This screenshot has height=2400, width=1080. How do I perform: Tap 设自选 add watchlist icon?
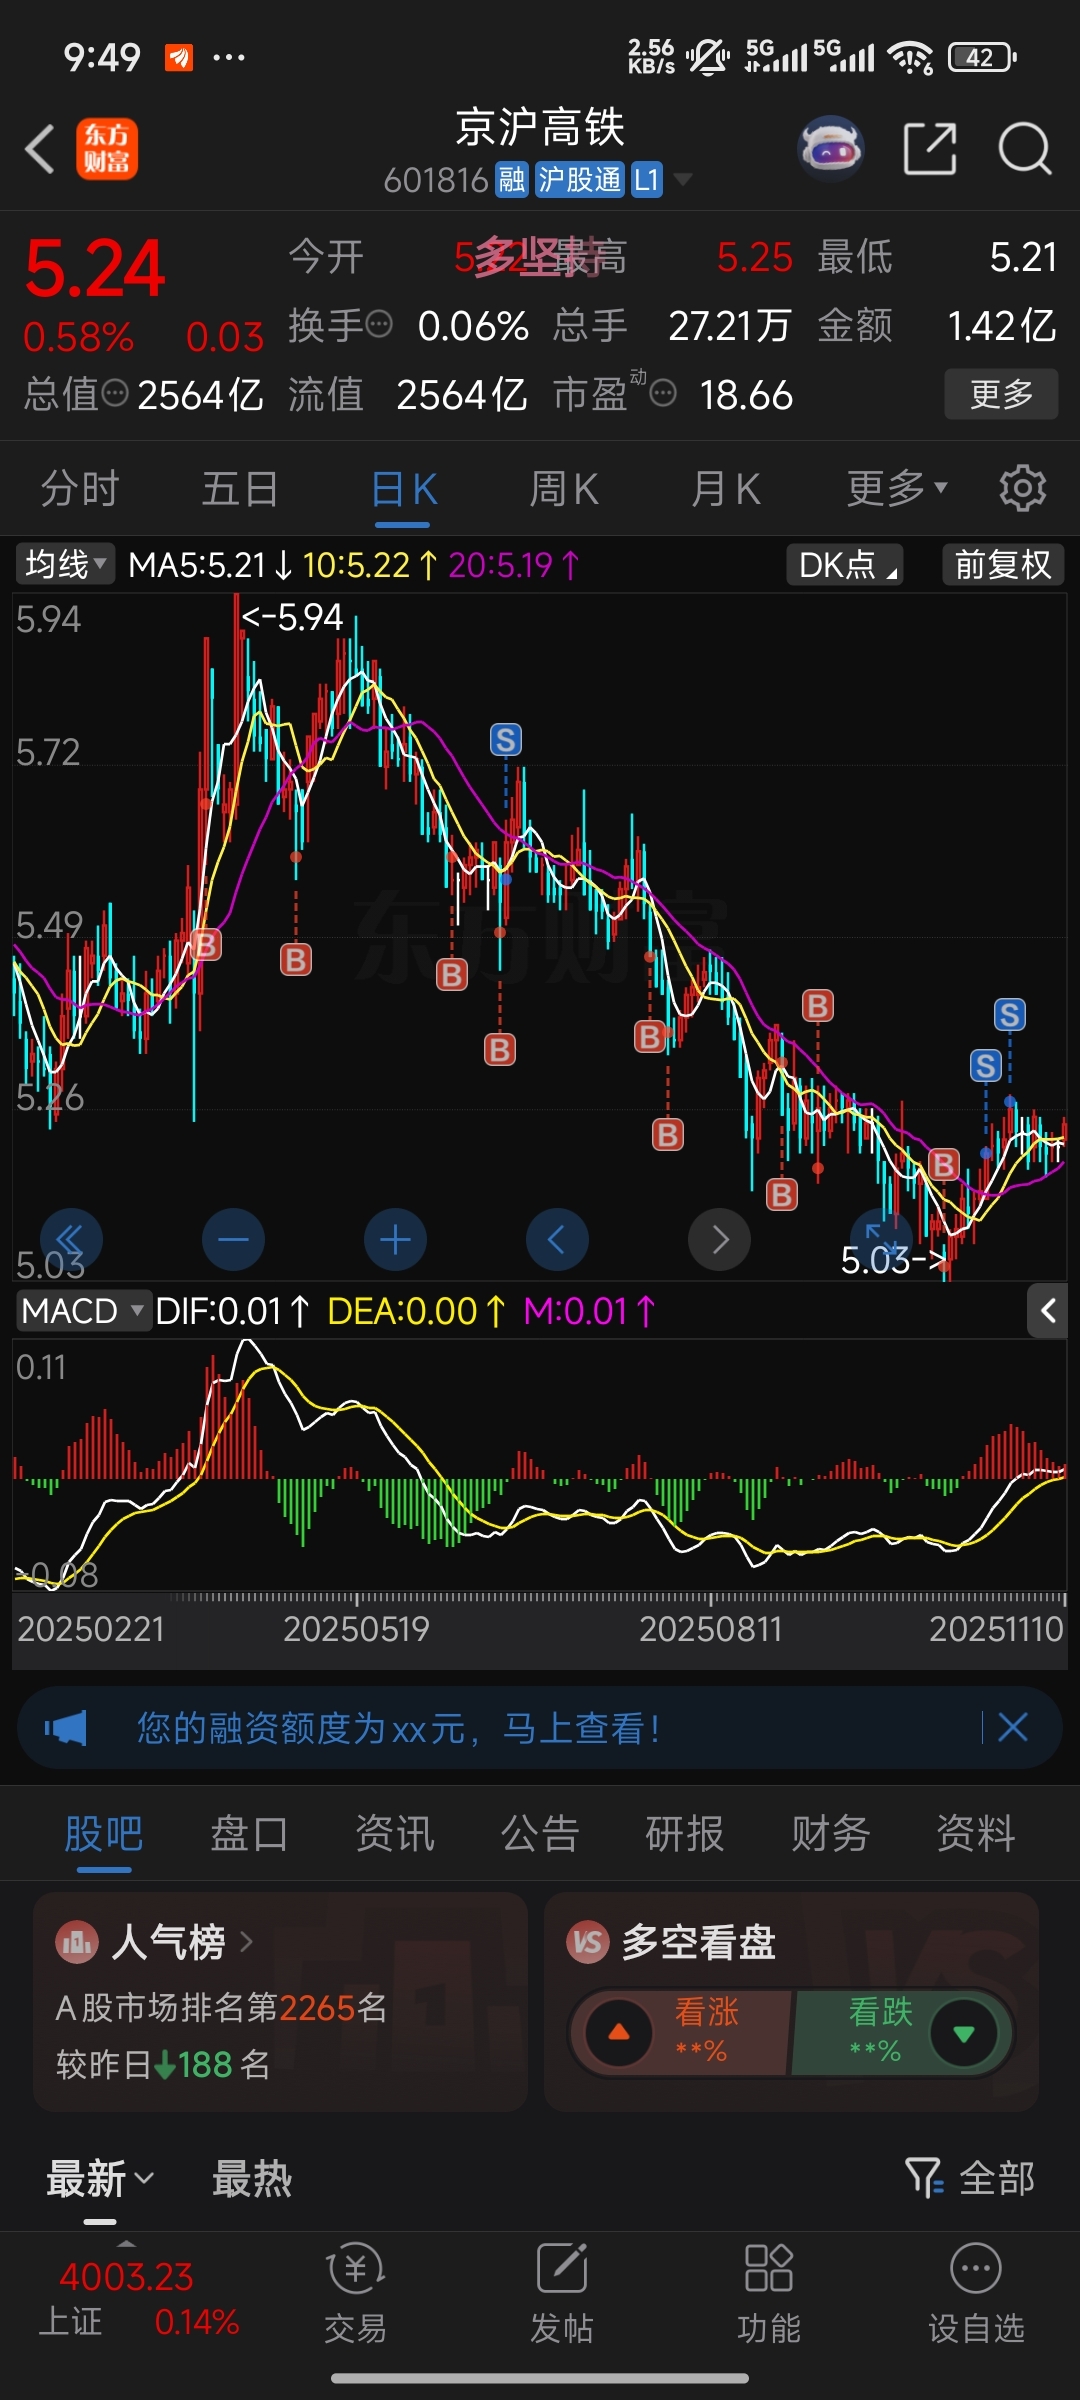[x=976, y=2293]
